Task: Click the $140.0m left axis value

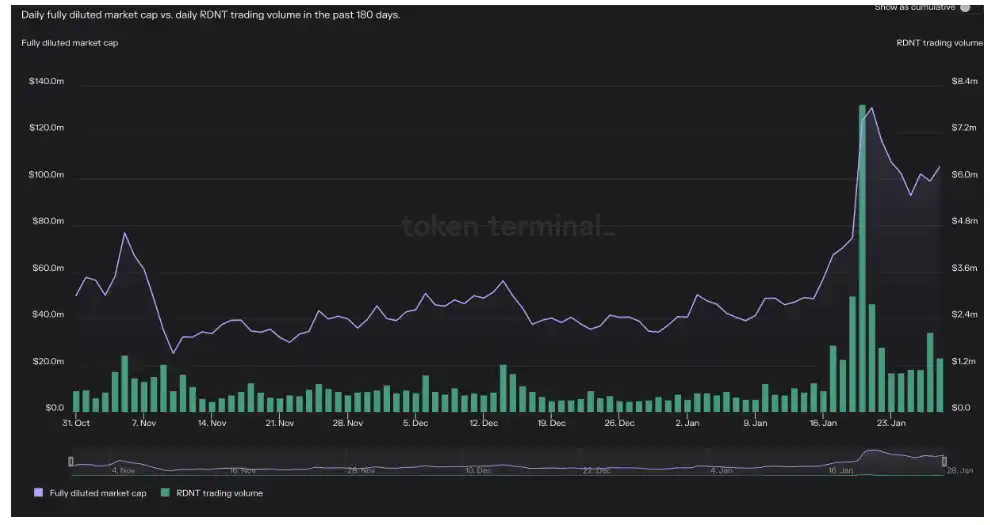Action: (46, 81)
